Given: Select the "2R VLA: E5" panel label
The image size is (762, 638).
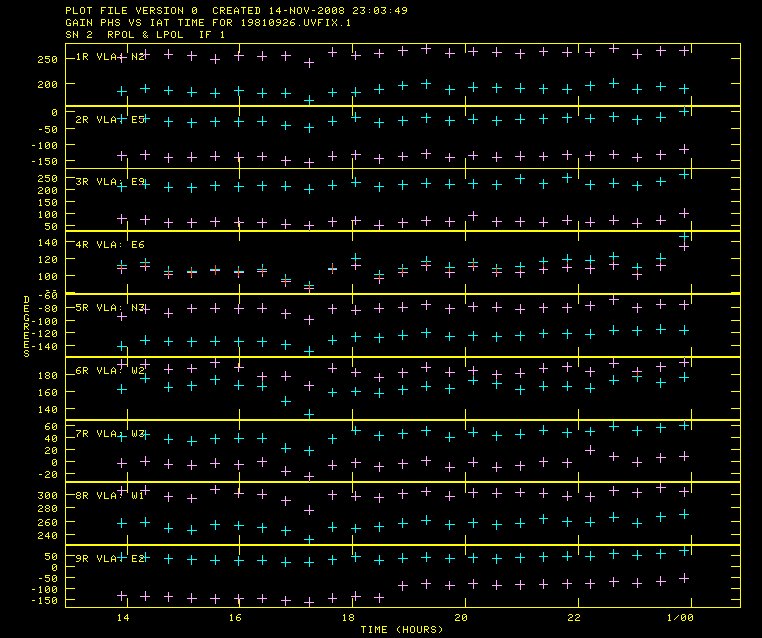Looking at the screenshot, I should point(112,120).
